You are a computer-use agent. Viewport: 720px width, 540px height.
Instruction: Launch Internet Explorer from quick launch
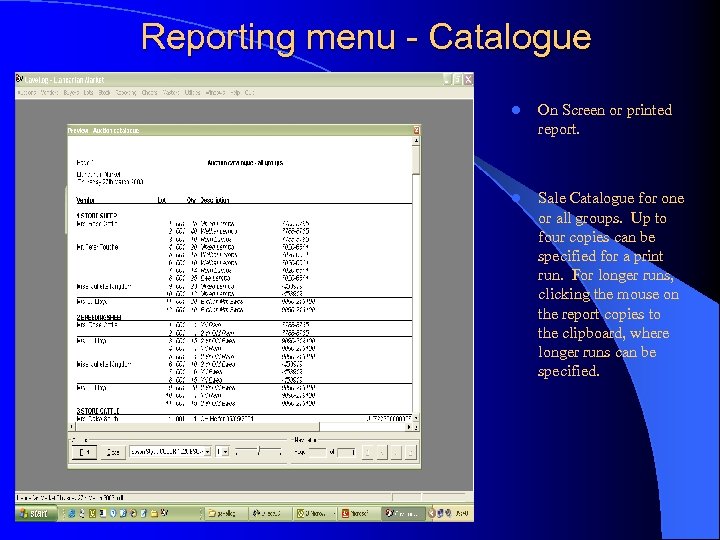click(72, 513)
